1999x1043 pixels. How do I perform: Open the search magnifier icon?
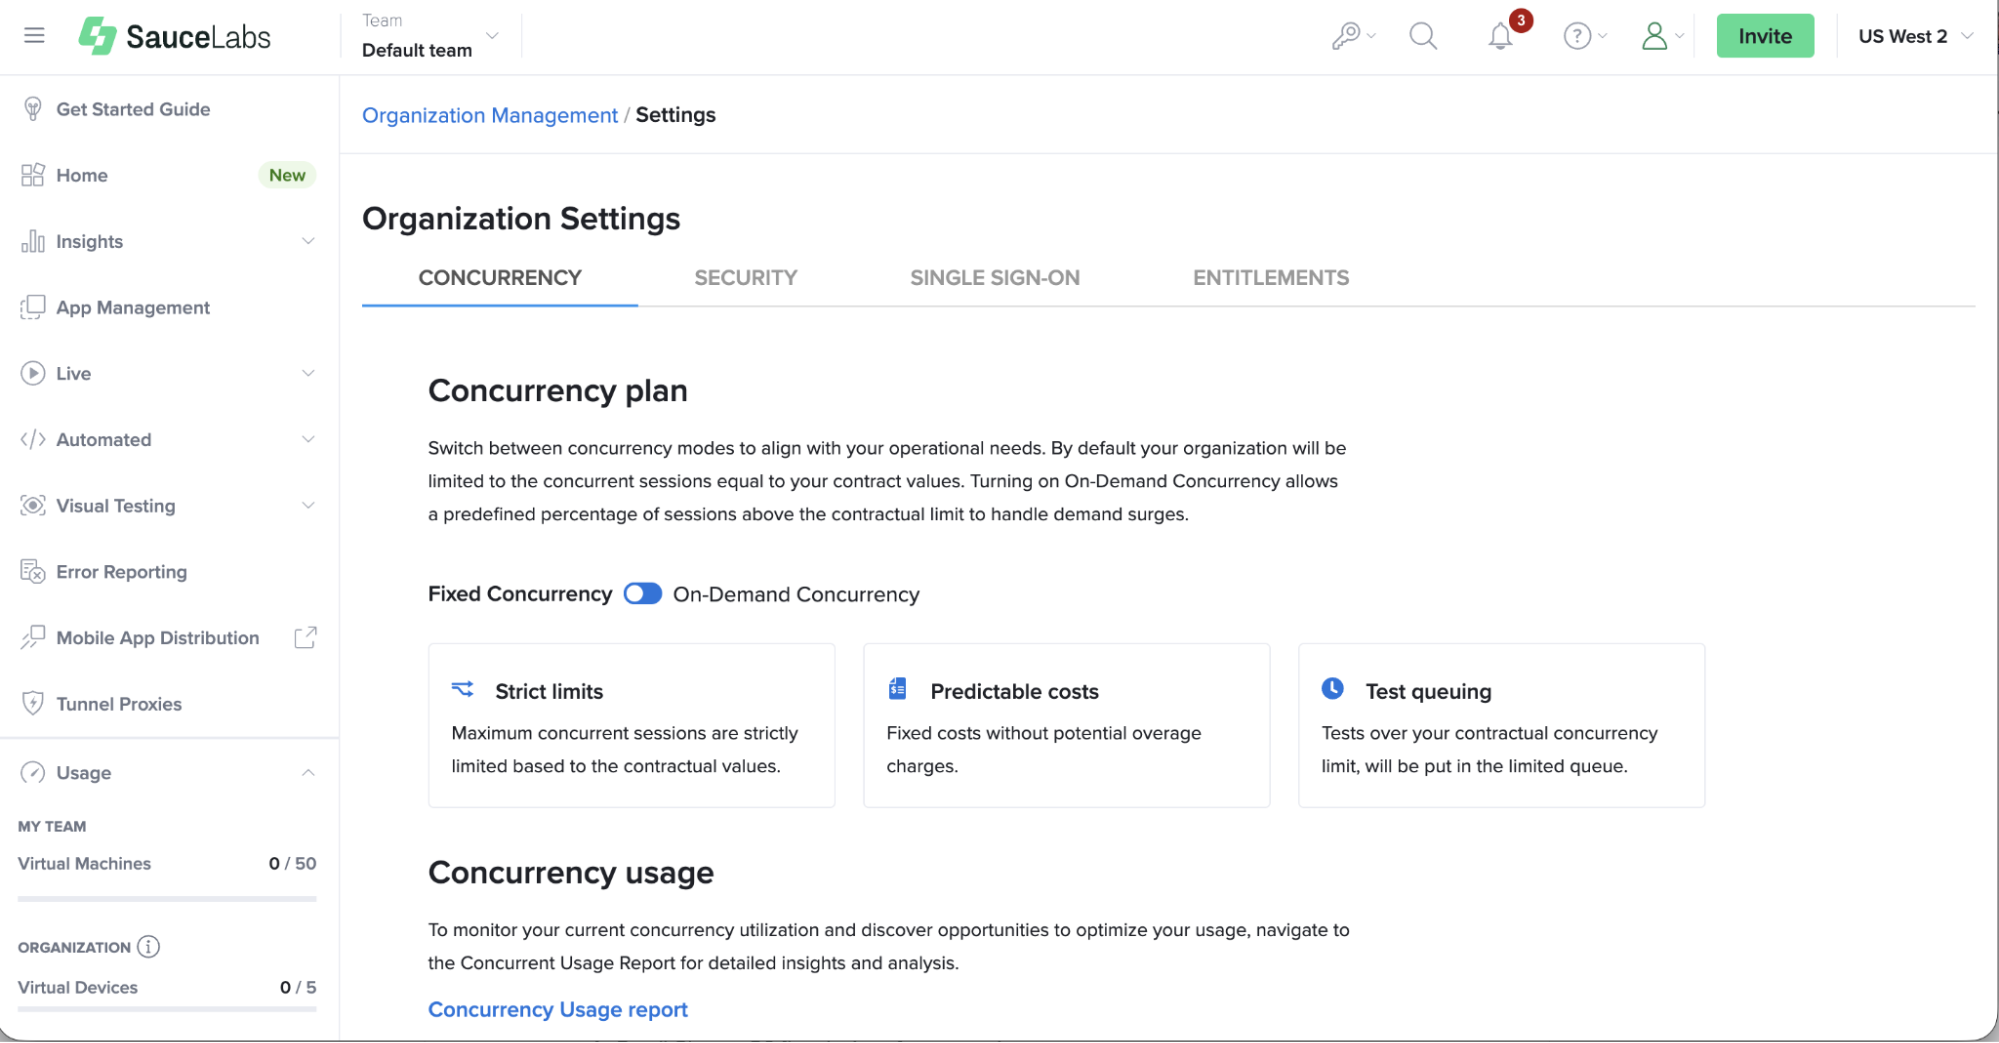tap(1422, 37)
